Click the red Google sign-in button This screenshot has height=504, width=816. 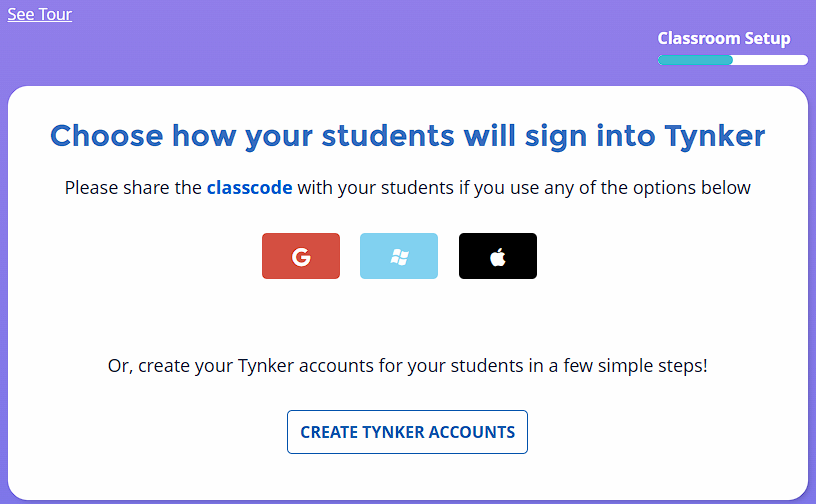pyautogui.click(x=301, y=256)
